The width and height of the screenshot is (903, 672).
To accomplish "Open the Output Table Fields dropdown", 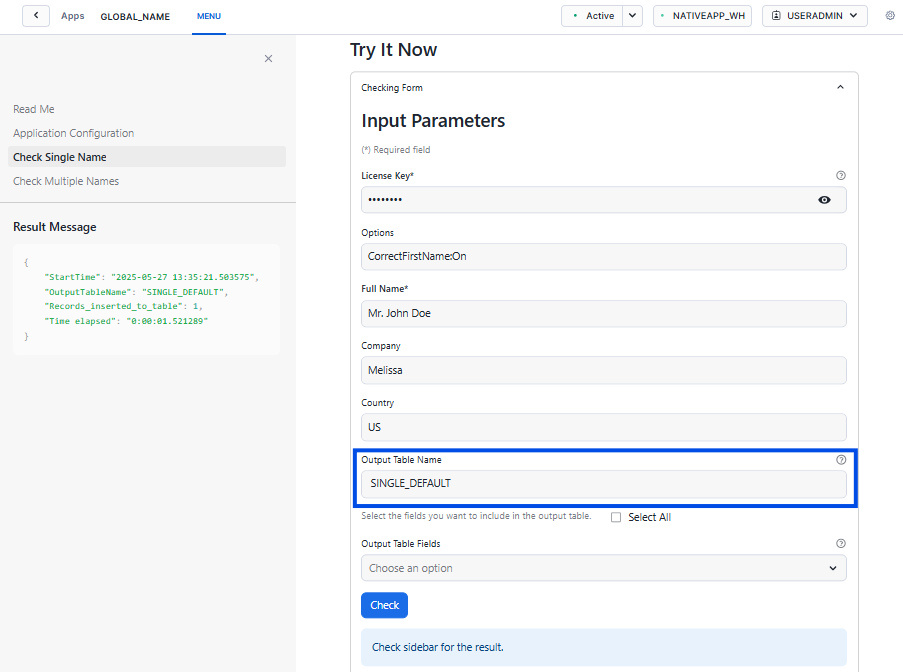I will coord(604,568).
